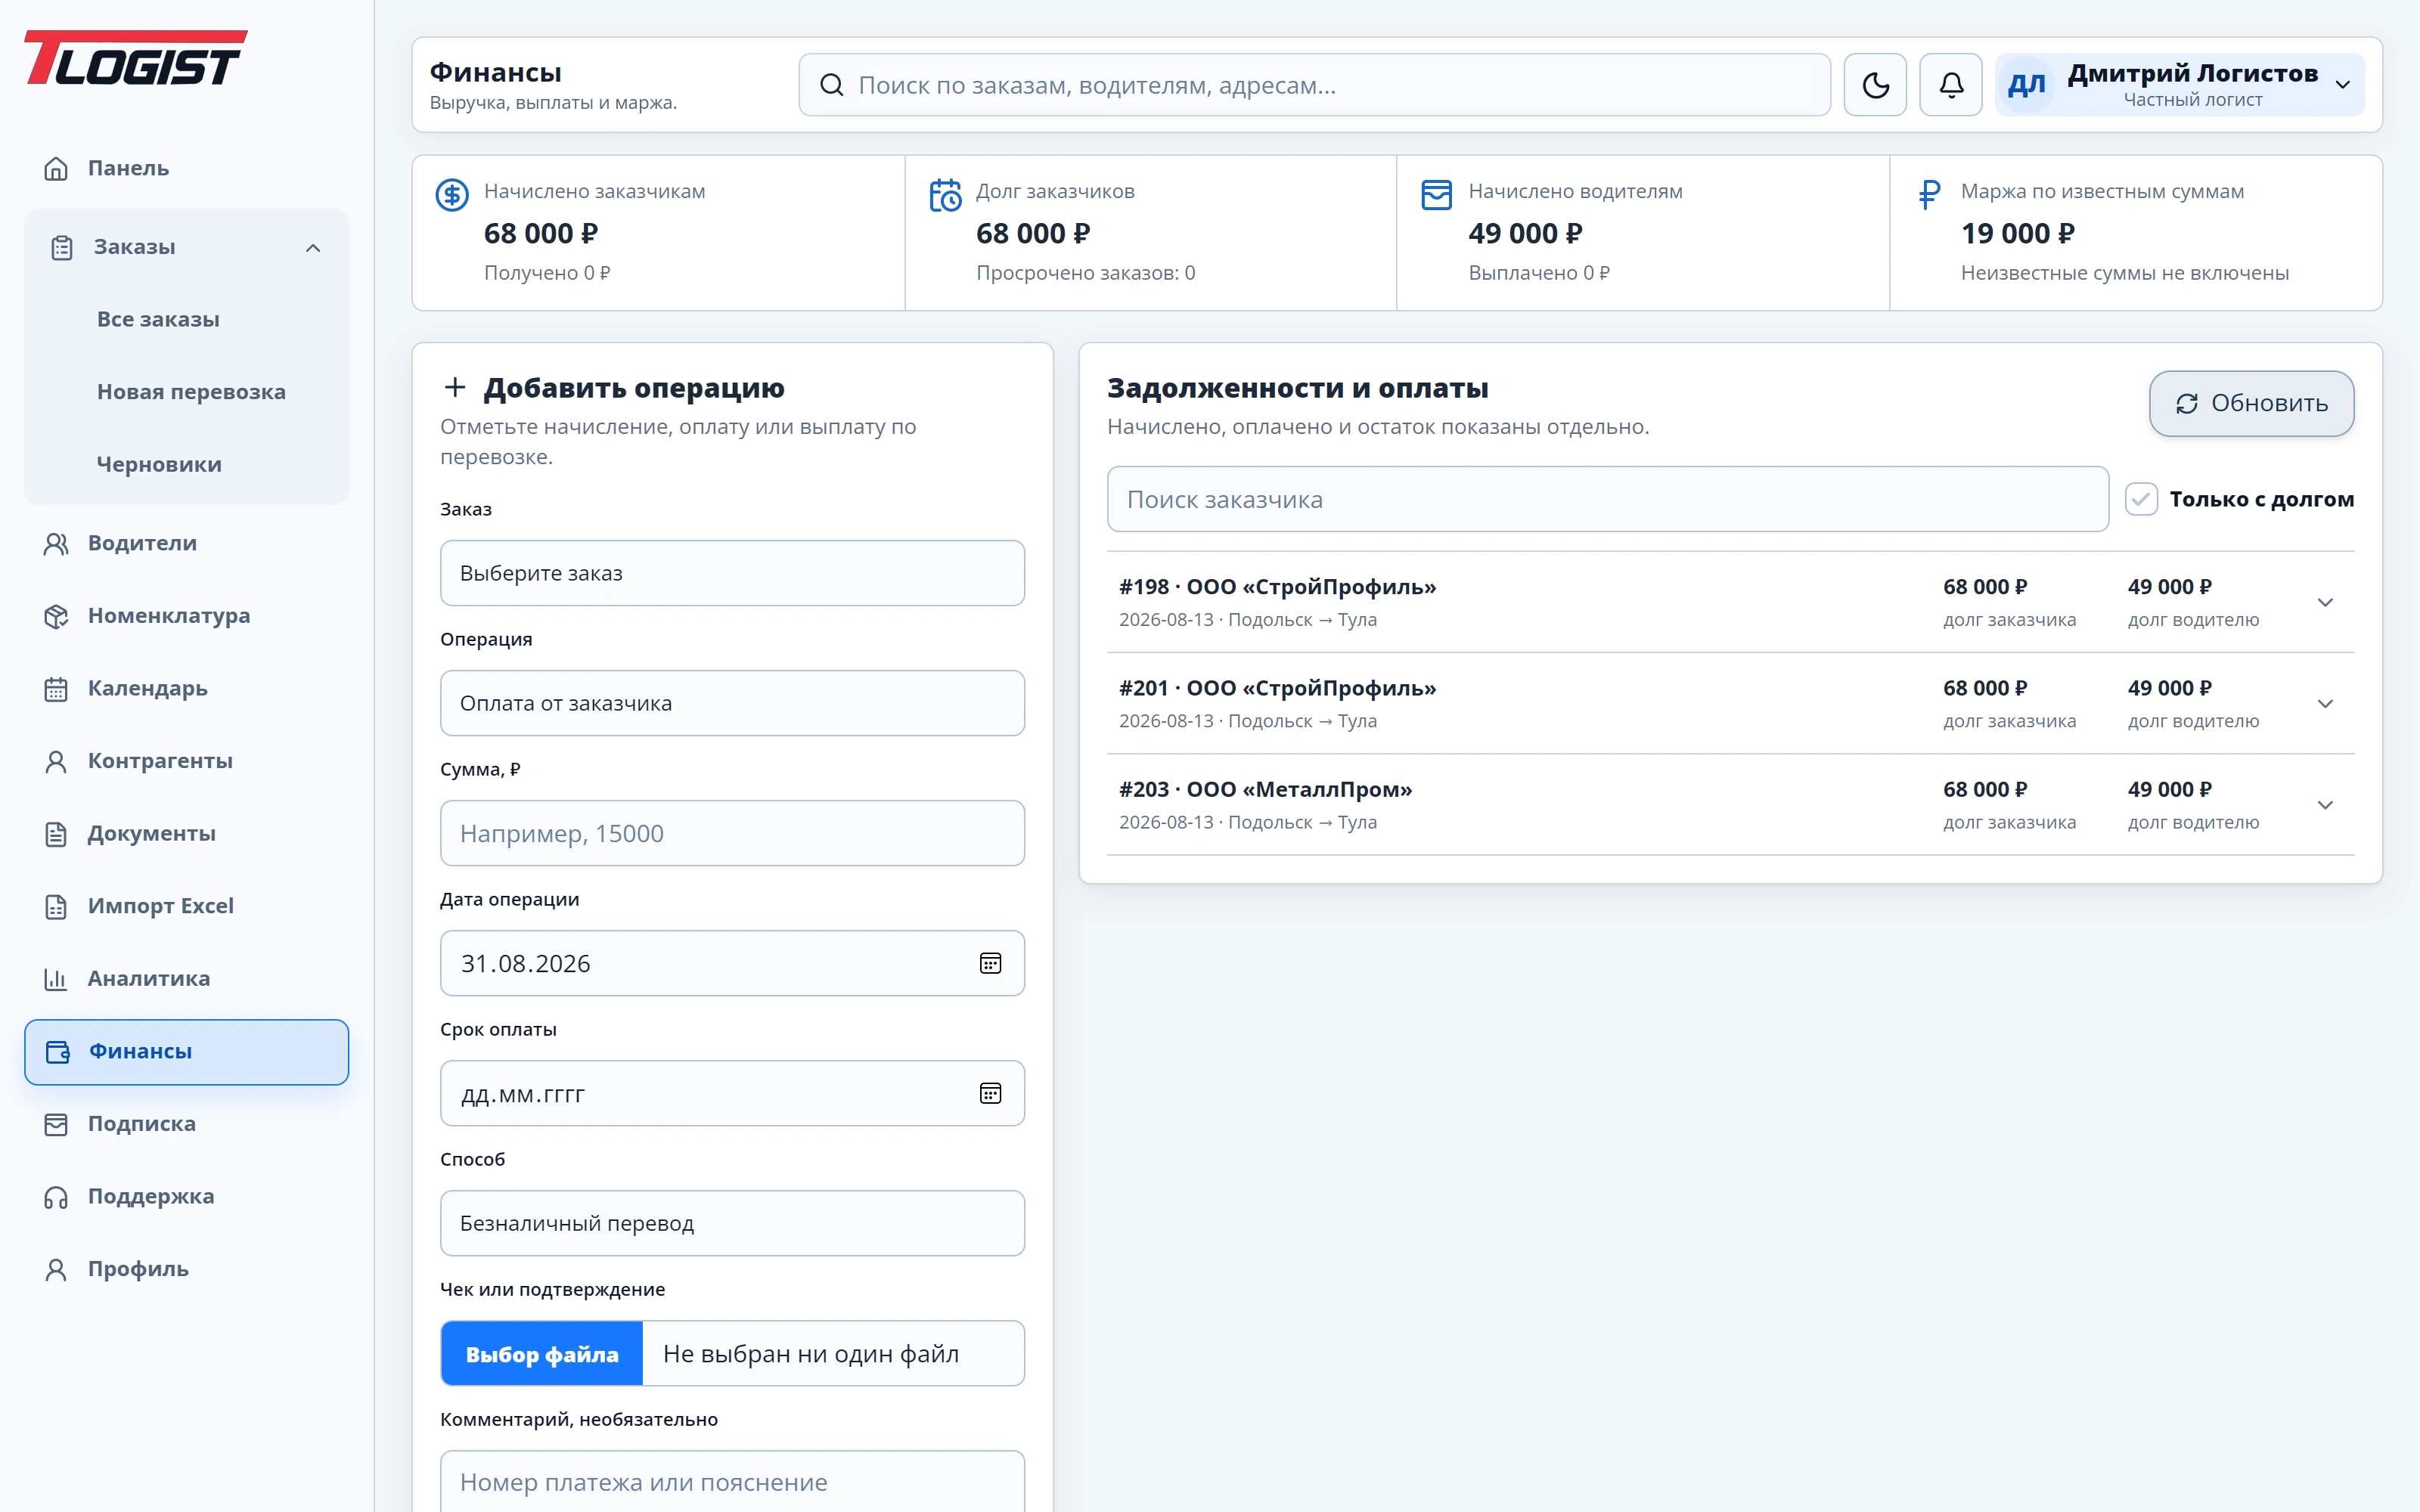Expand order #201 row chevron

pos(2325,704)
